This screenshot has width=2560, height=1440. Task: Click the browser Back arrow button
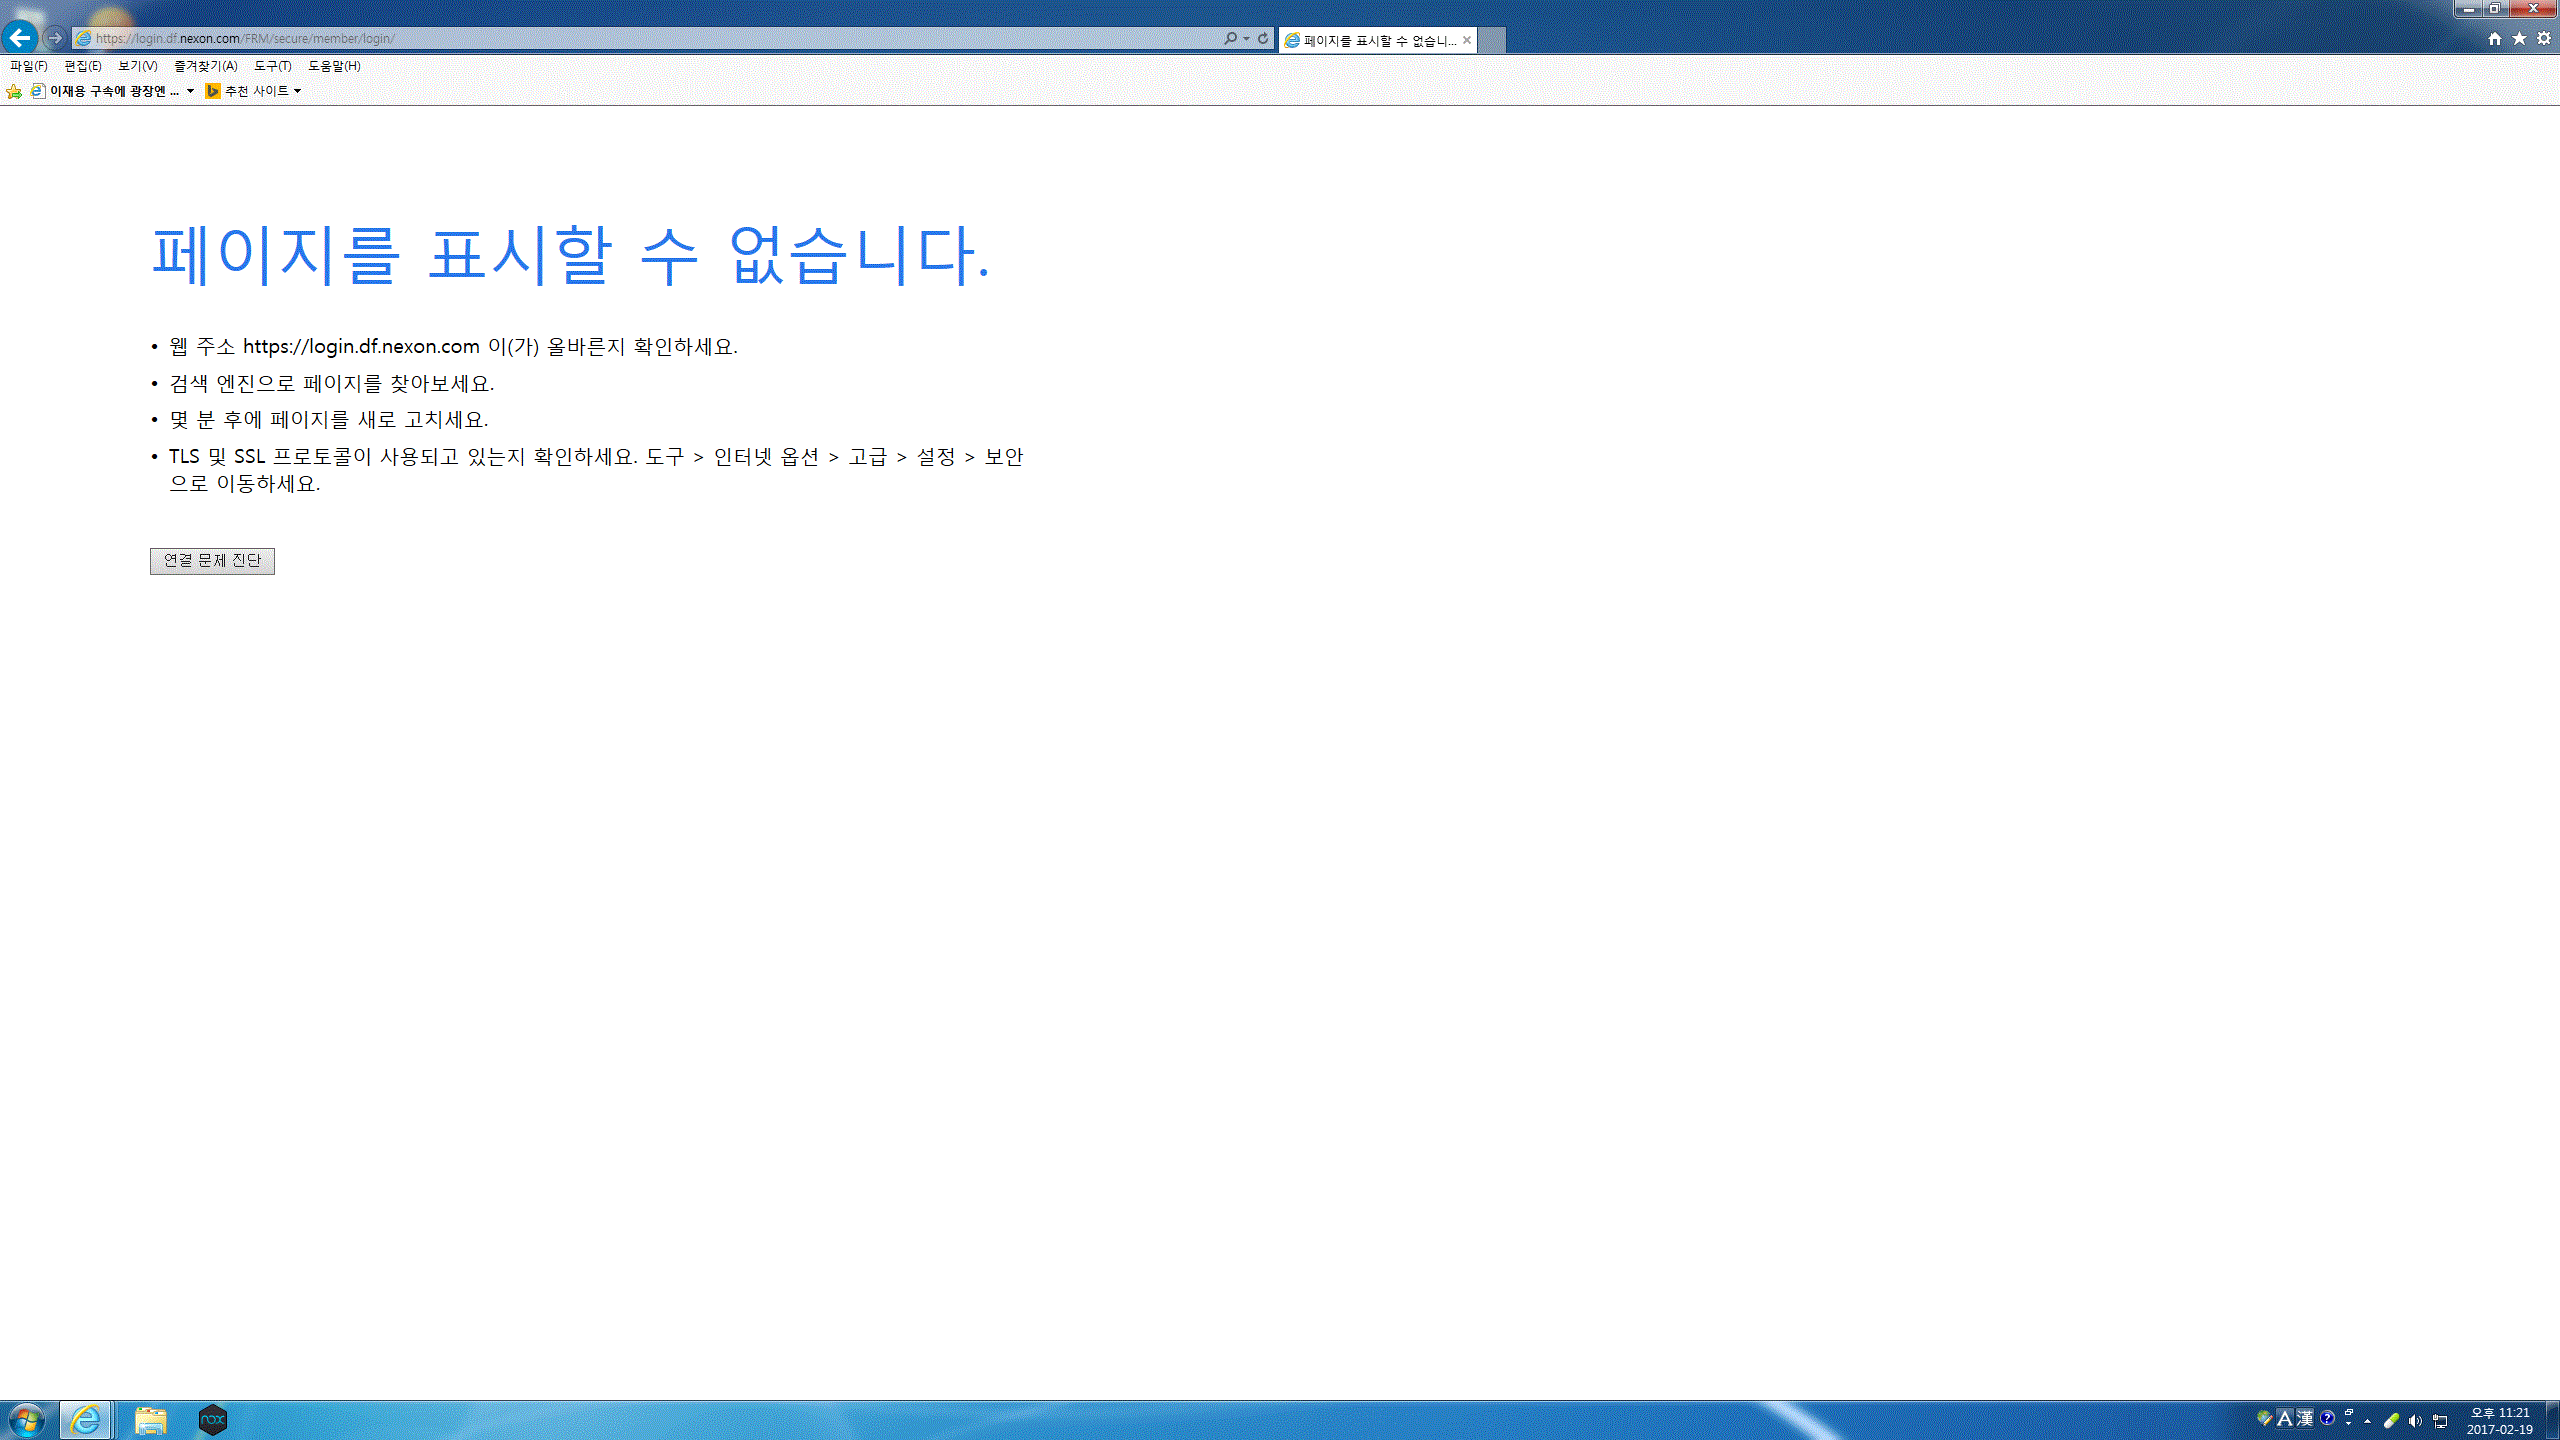pyautogui.click(x=20, y=38)
